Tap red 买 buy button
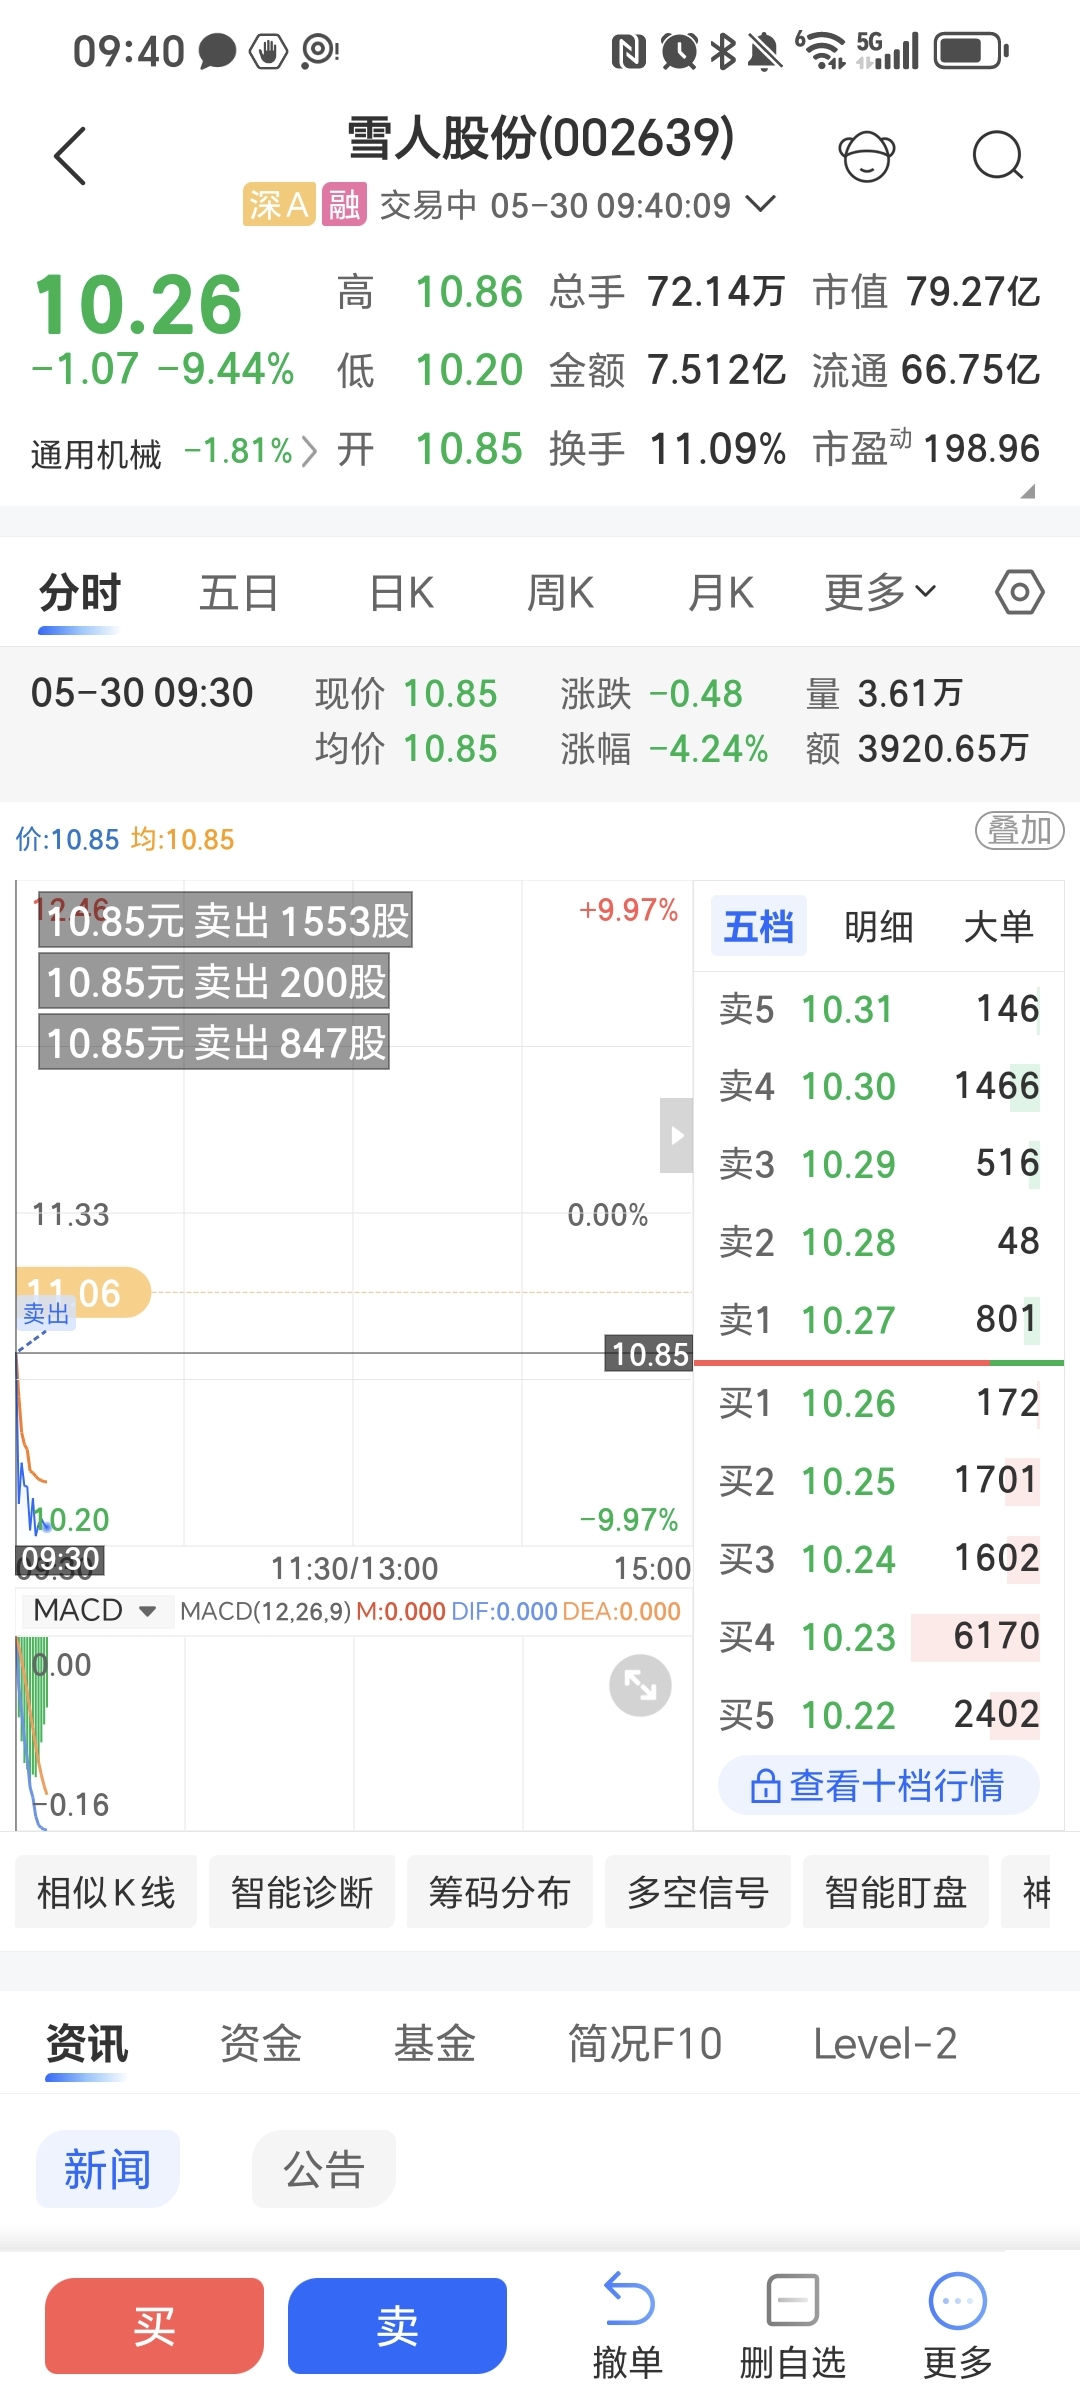This screenshot has width=1080, height=2400. click(155, 2326)
